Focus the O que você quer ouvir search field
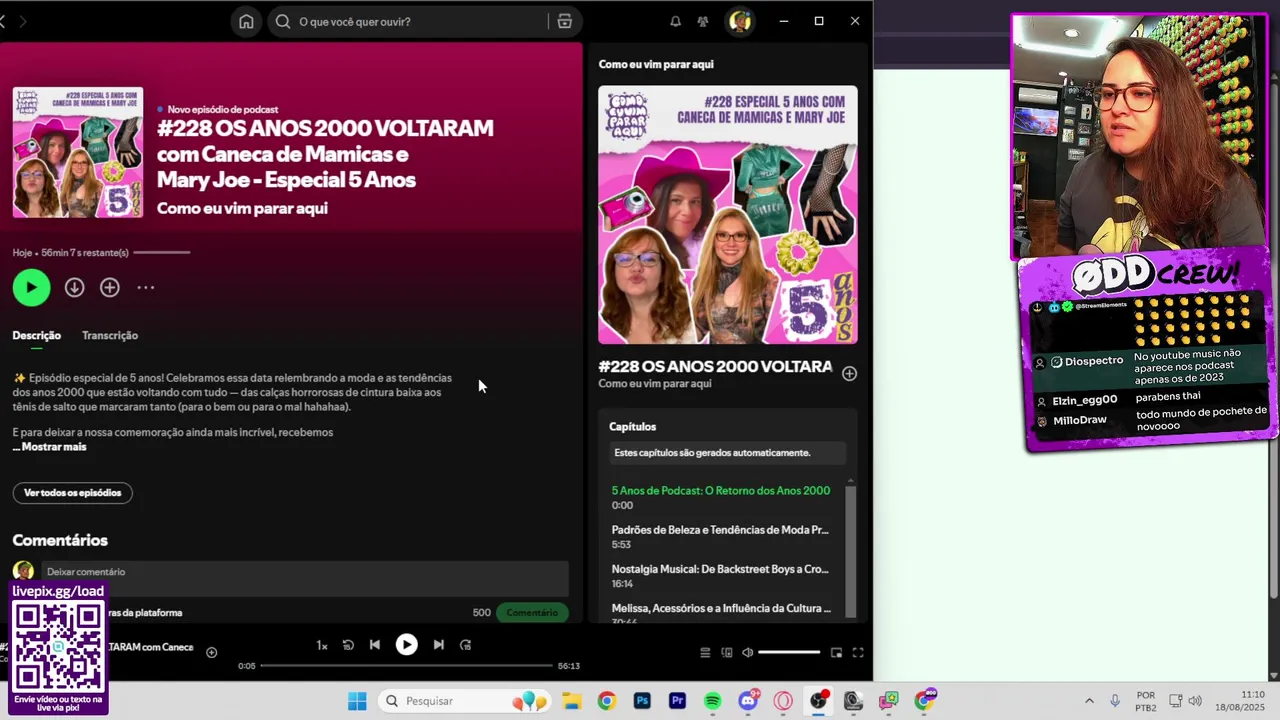Screen dimensions: 1280x720 [410, 21]
